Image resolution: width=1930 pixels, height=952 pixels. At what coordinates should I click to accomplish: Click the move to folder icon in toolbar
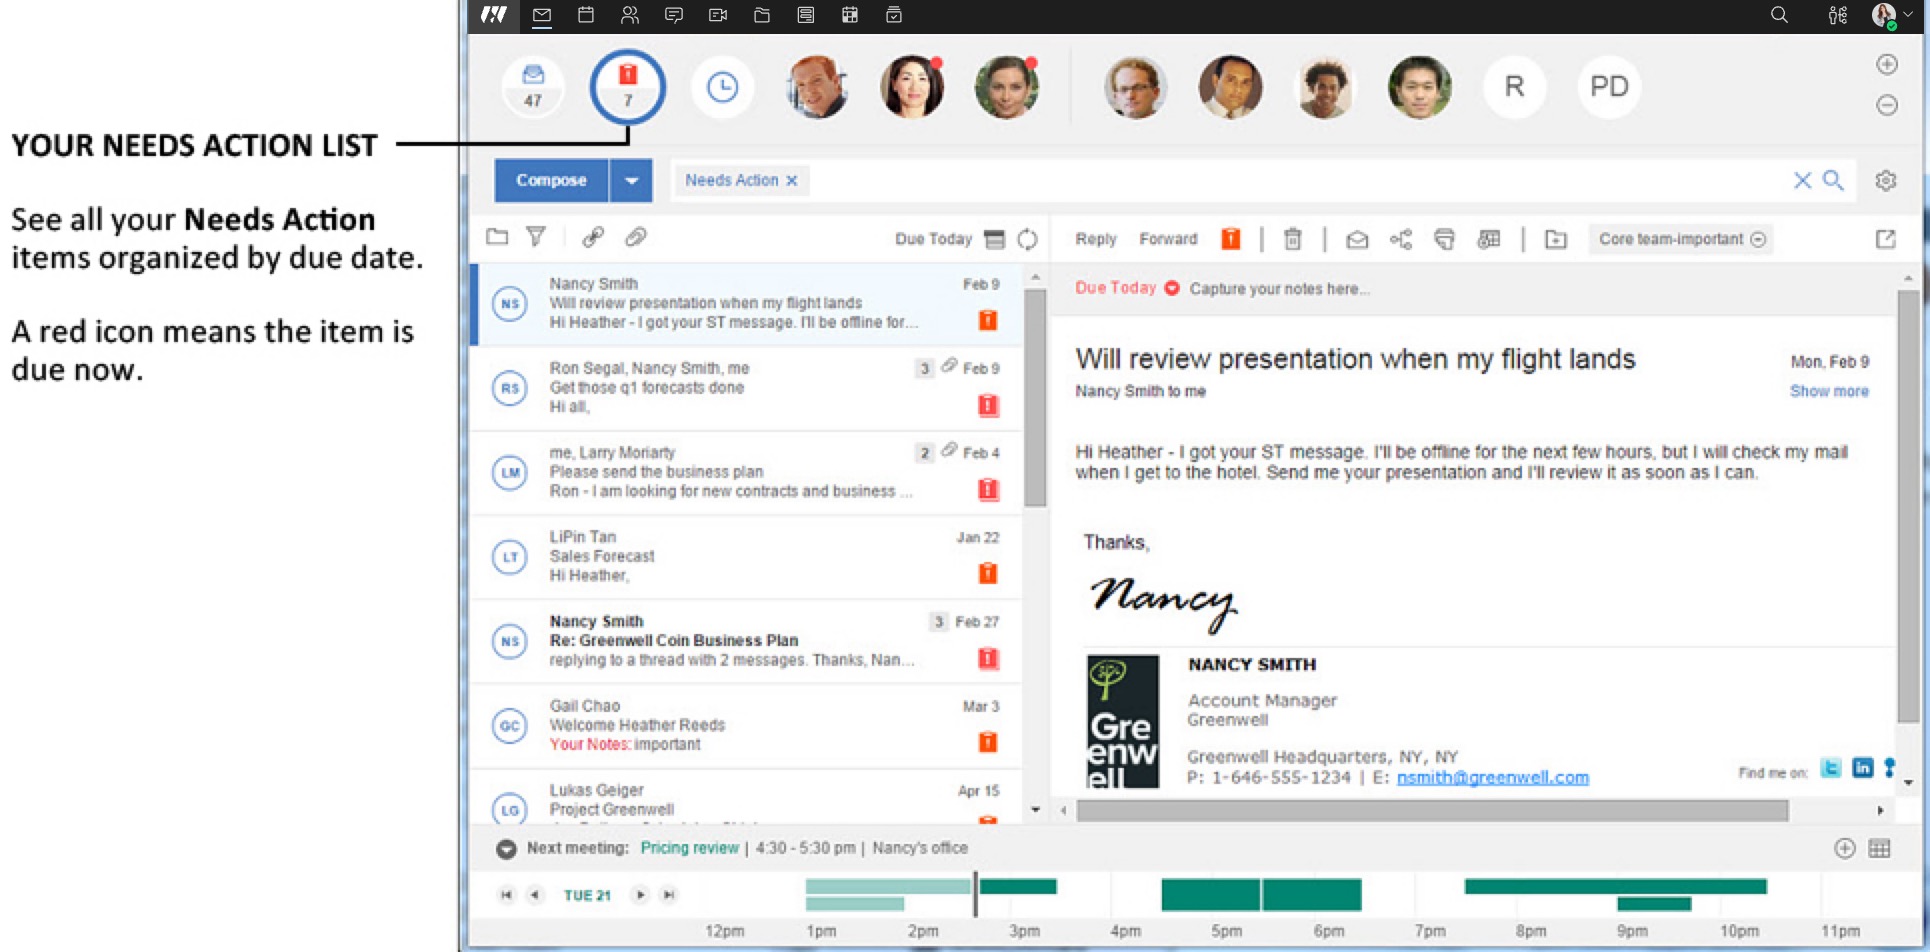click(x=1556, y=239)
